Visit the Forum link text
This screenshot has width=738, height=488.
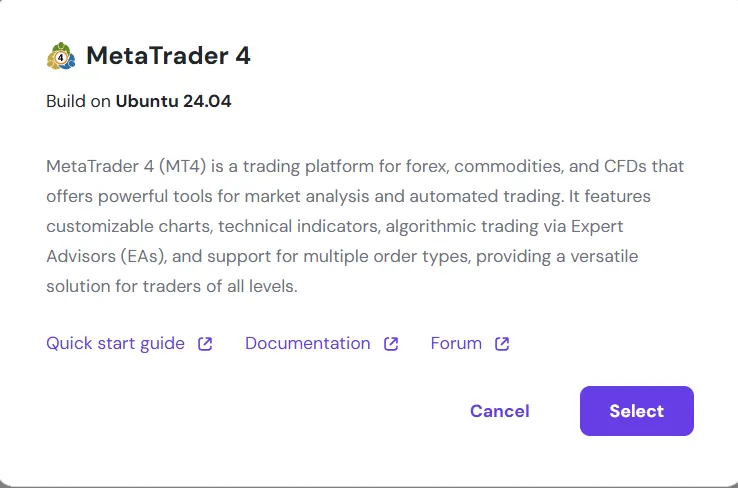(456, 343)
